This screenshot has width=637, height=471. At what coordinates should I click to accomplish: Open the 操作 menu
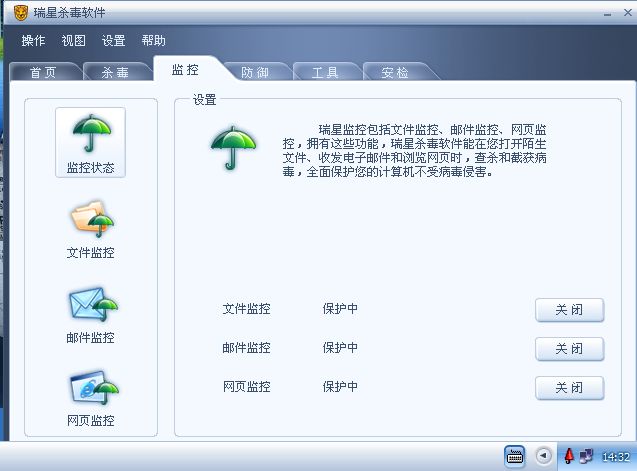pos(33,40)
